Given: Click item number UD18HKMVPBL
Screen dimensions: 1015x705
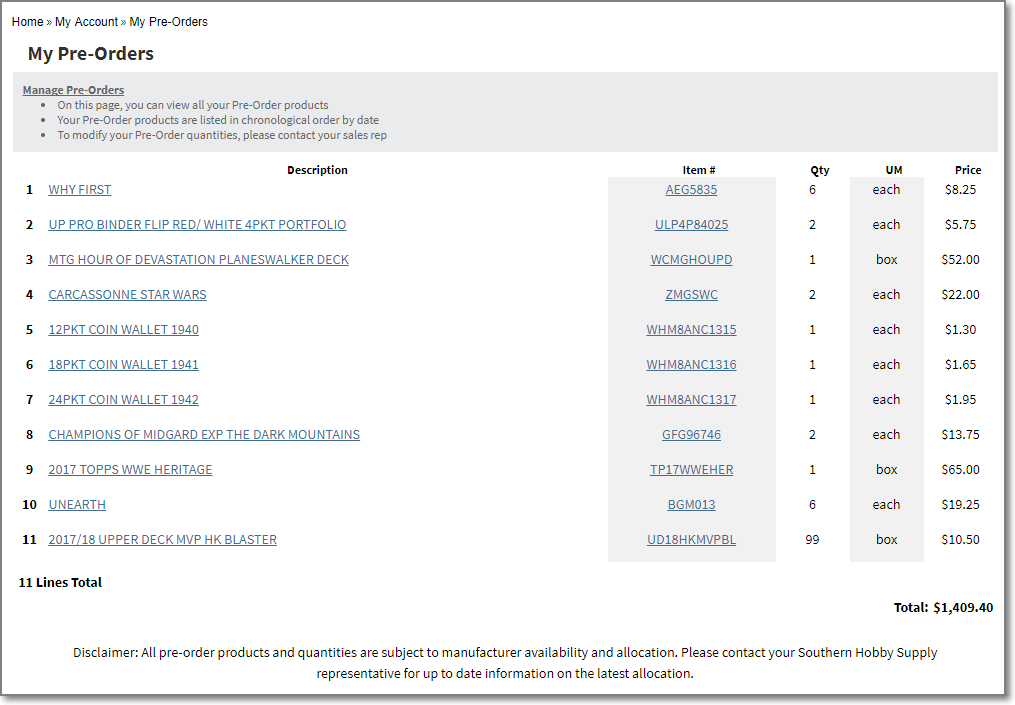Looking at the screenshot, I should point(691,539).
